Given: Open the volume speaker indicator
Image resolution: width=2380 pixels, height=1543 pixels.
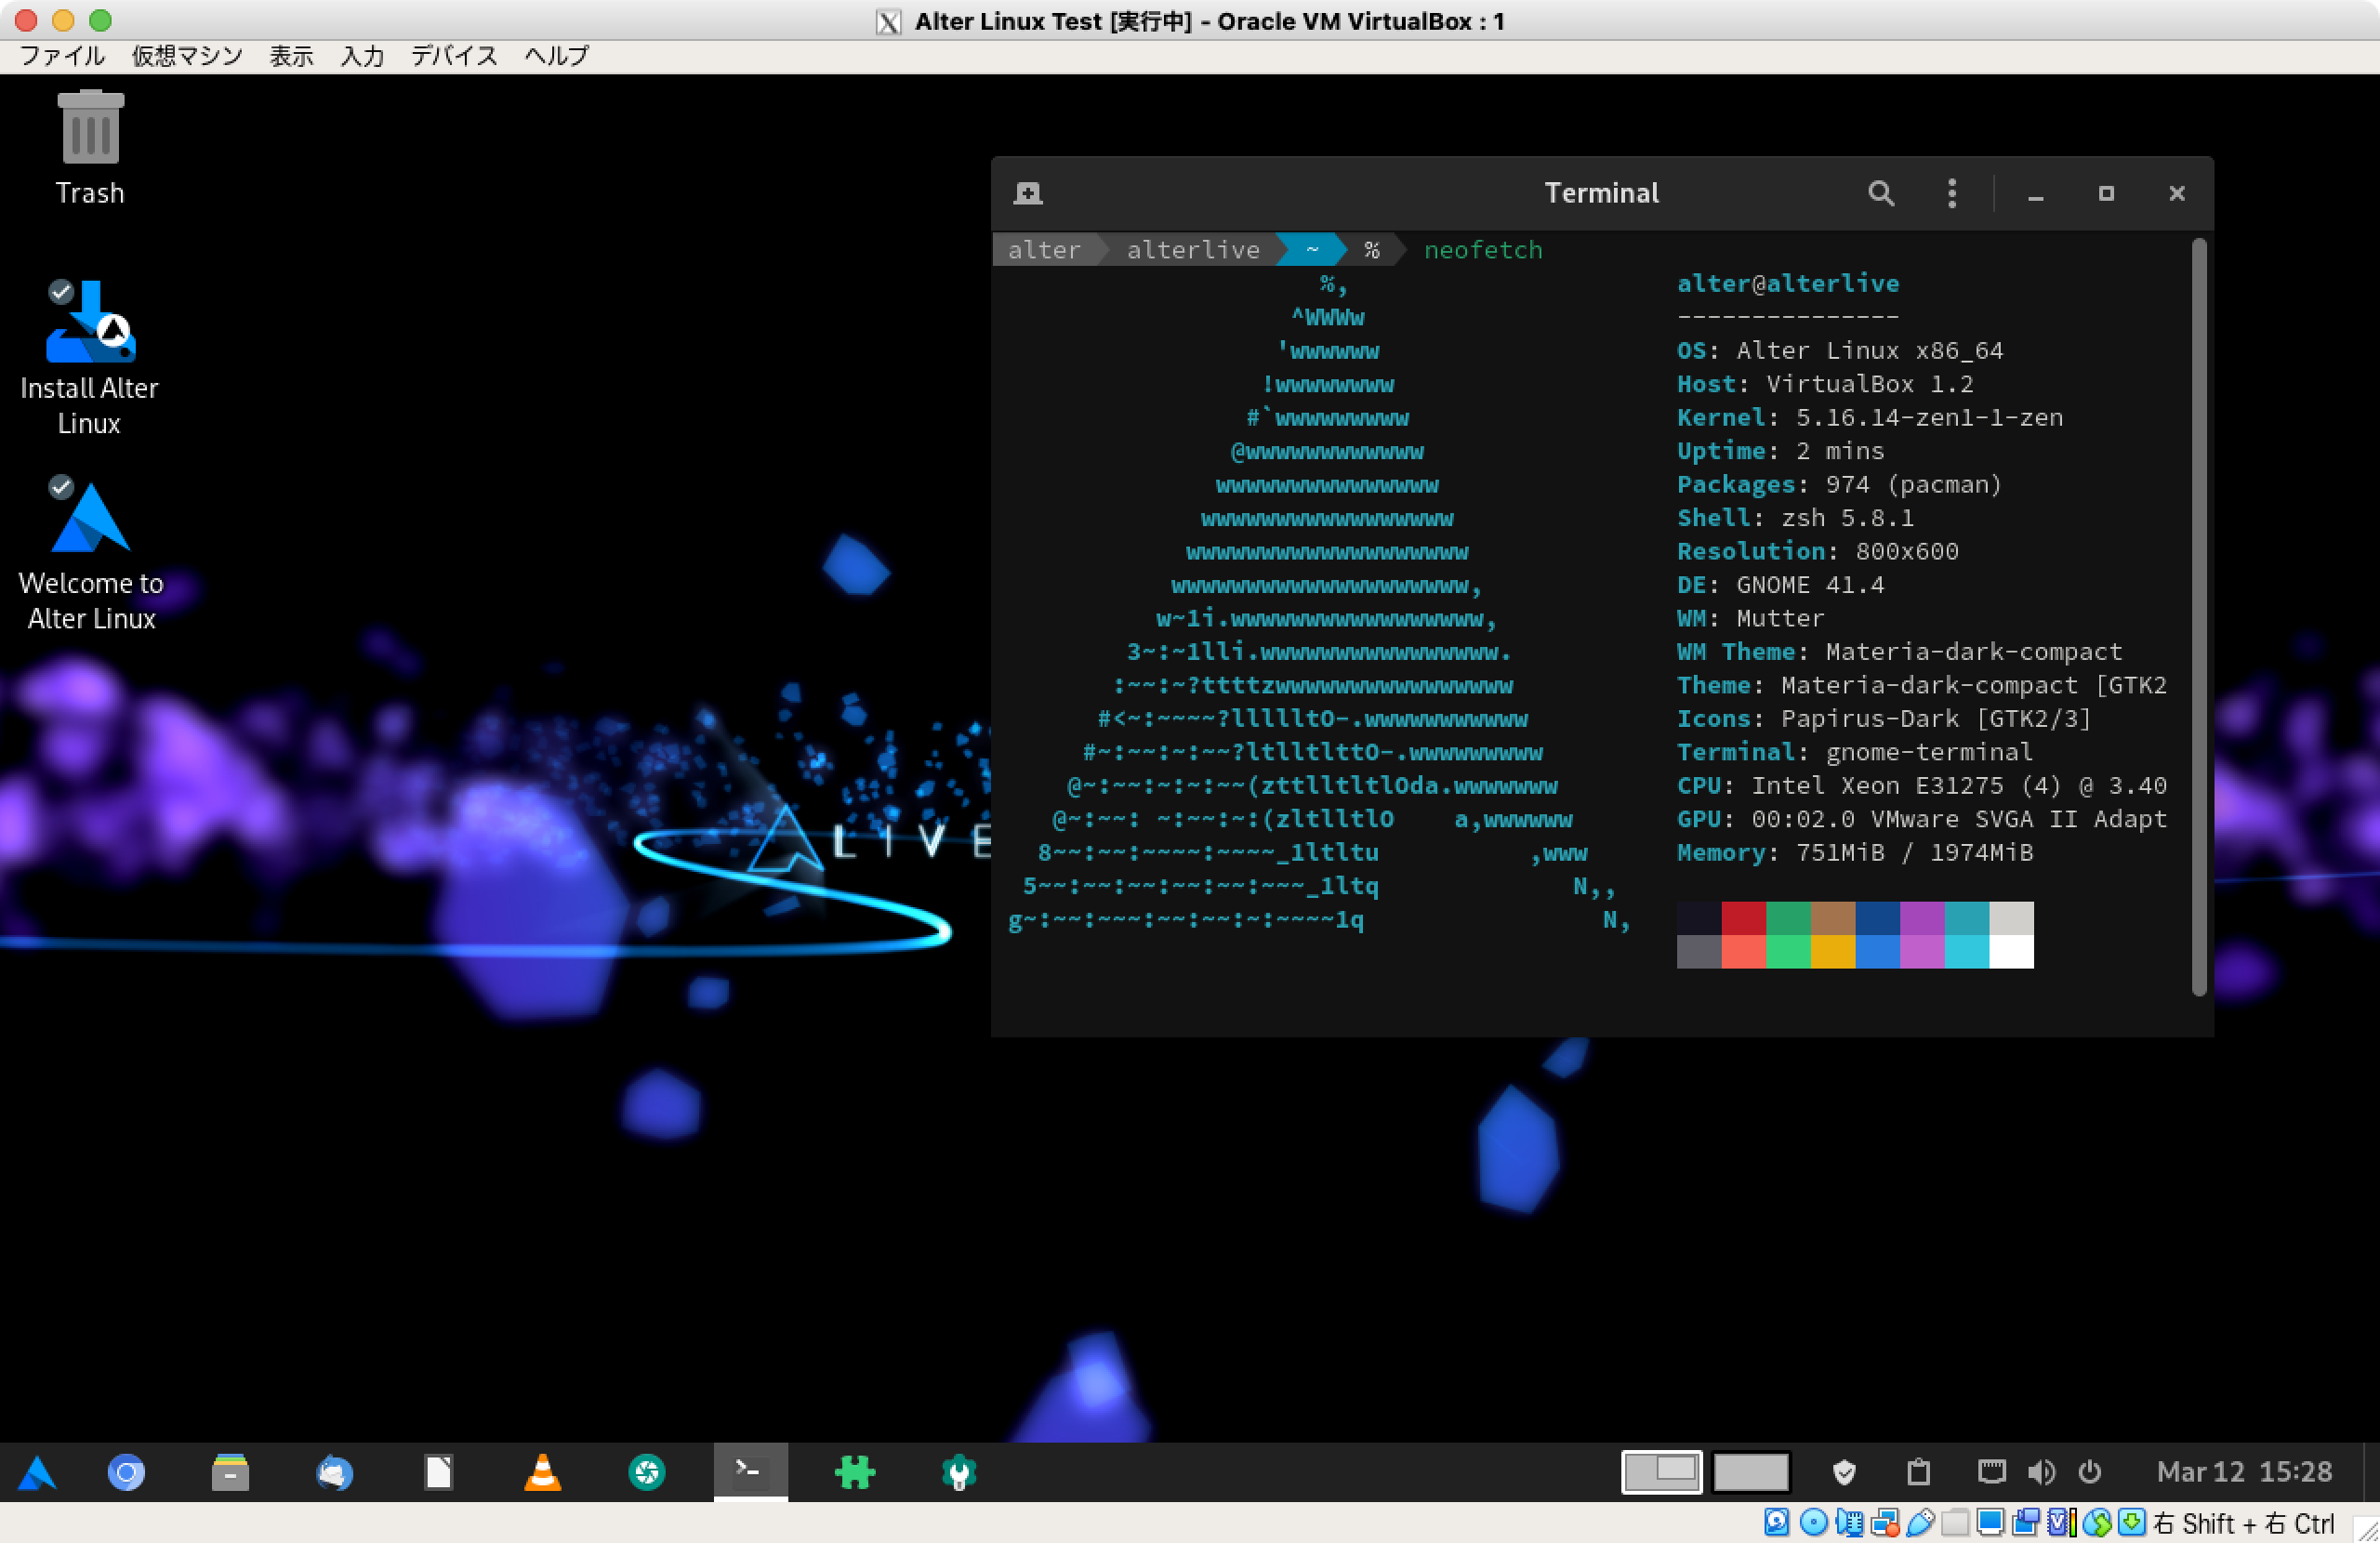Looking at the screenshot, I should (x=2041, y=1472).
